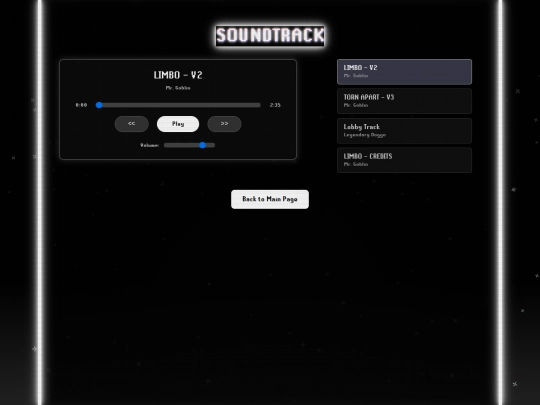This screenshot has width=540, height=405.
Task: Click the artist name under the player title
Action: 178,88
